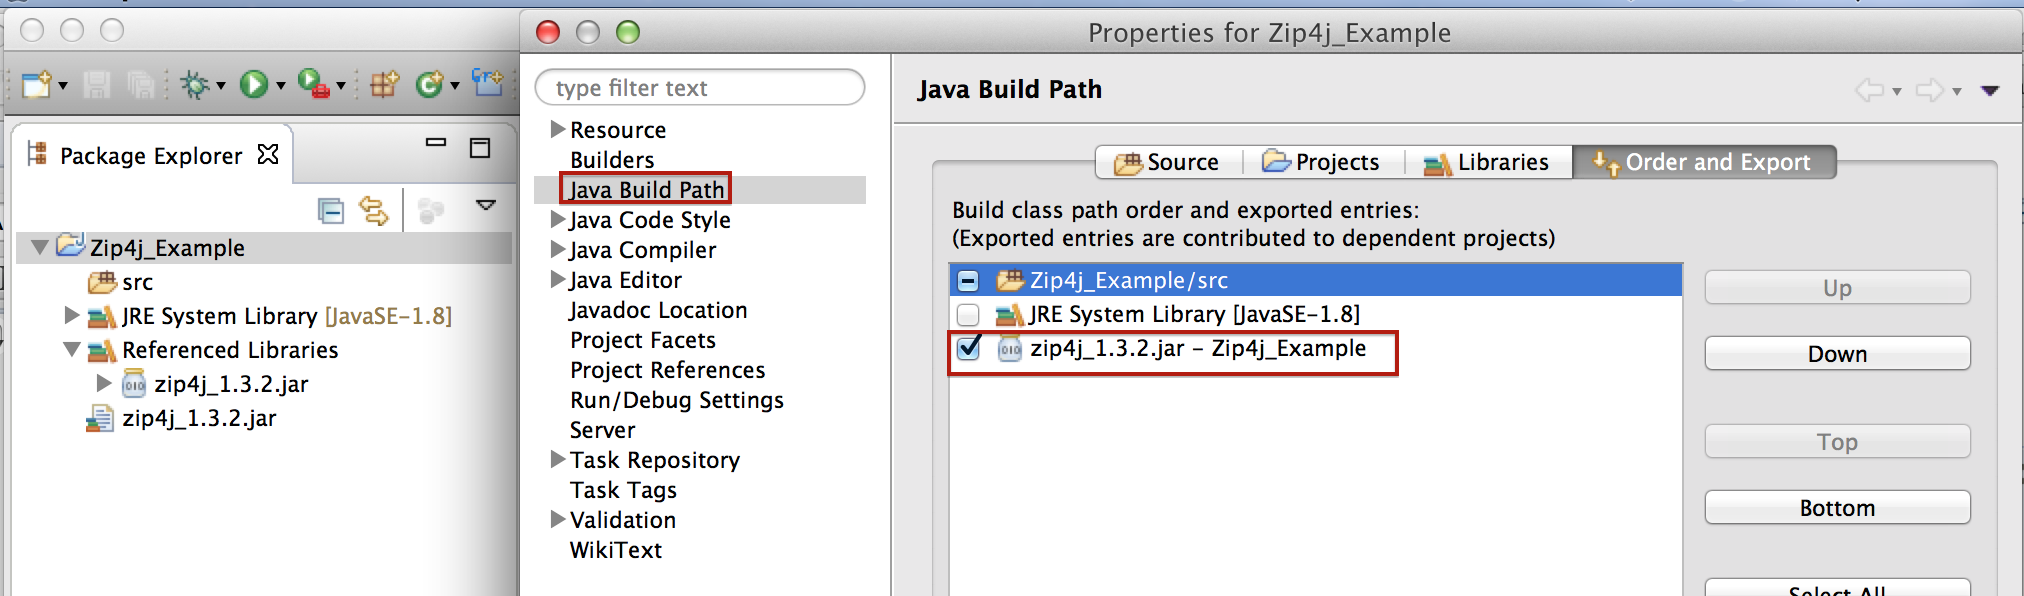Image resolution: width=2024 pixels, height=596 pixels.
Task: Select WikiText properties page
Action: point(616,550)
